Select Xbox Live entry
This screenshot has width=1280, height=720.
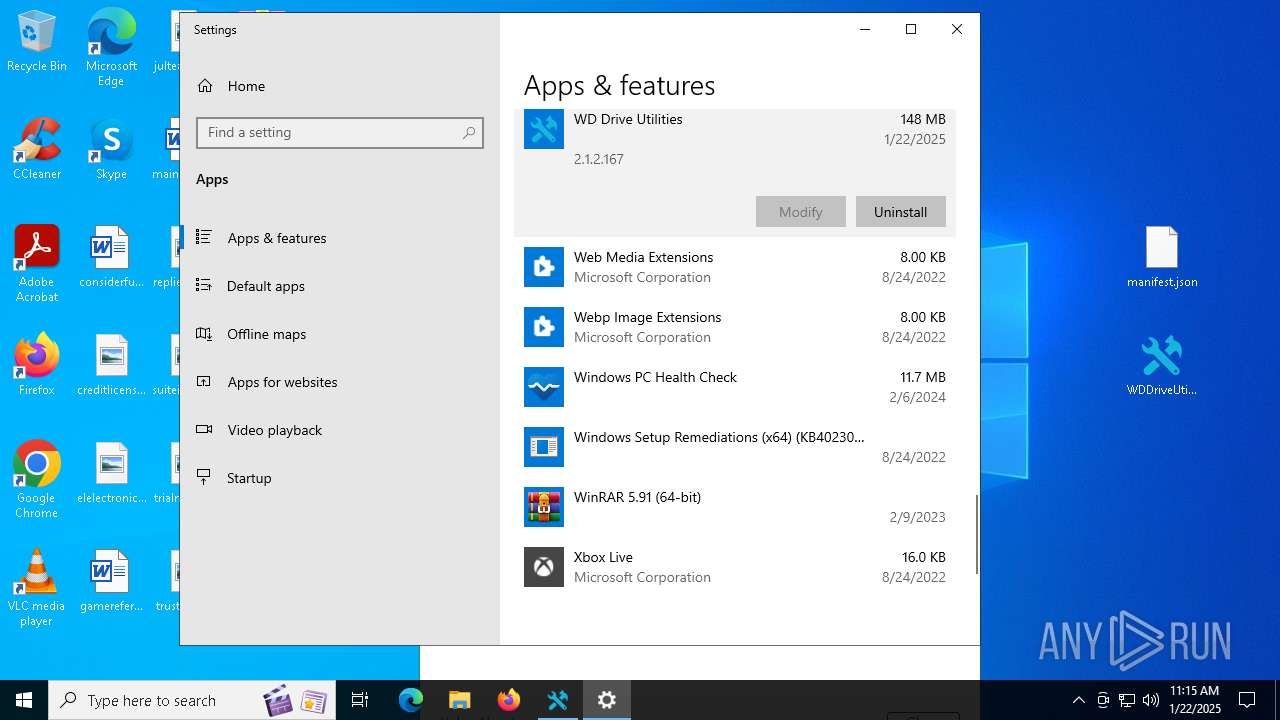pyautogui.click(x=735, y=567)
